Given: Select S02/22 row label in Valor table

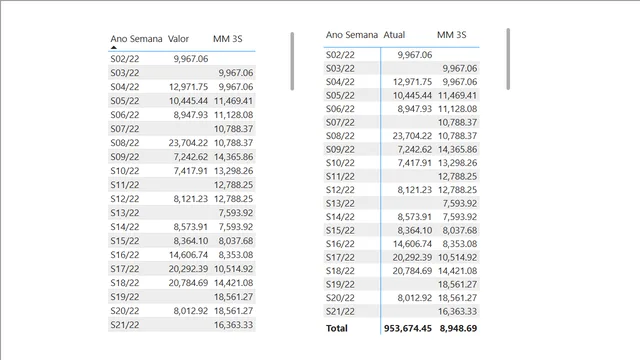Looking at the screenshot, I should (124, 59).
